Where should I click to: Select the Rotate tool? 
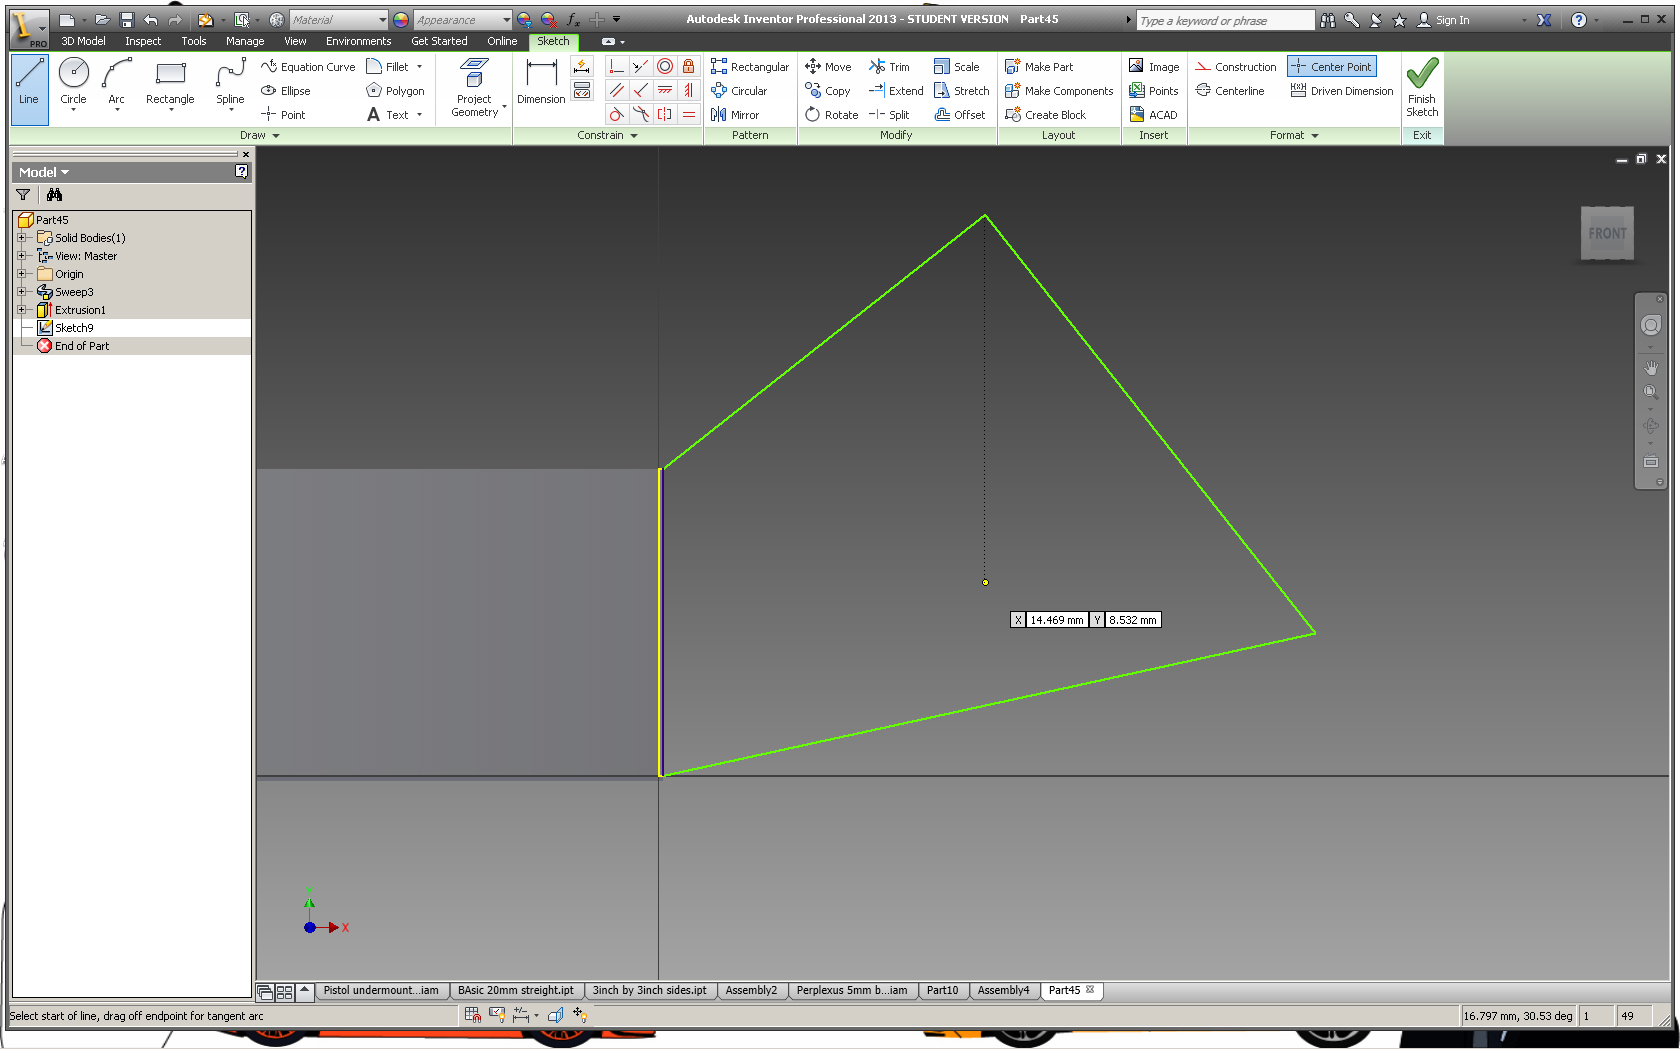[832, 115]
